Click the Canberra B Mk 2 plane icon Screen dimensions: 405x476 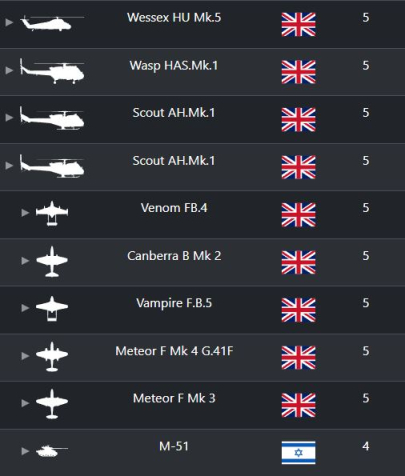click(x=52, y=261)
